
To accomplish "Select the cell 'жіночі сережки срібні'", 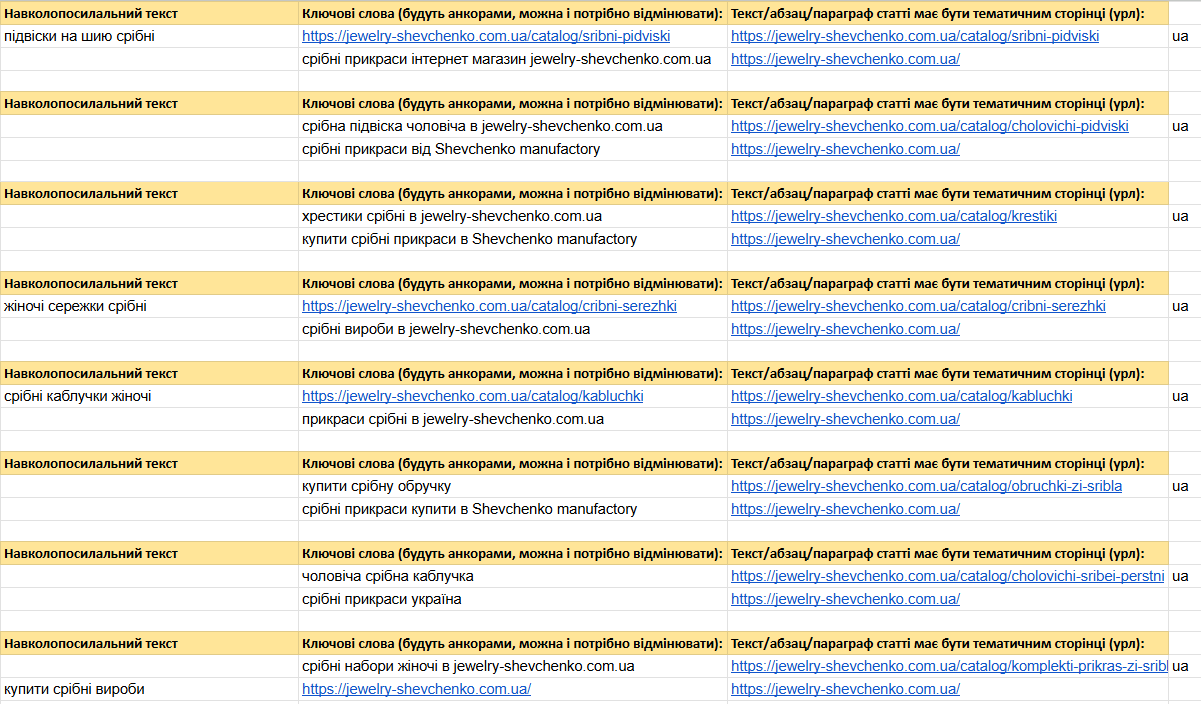I will coord(149,306).
